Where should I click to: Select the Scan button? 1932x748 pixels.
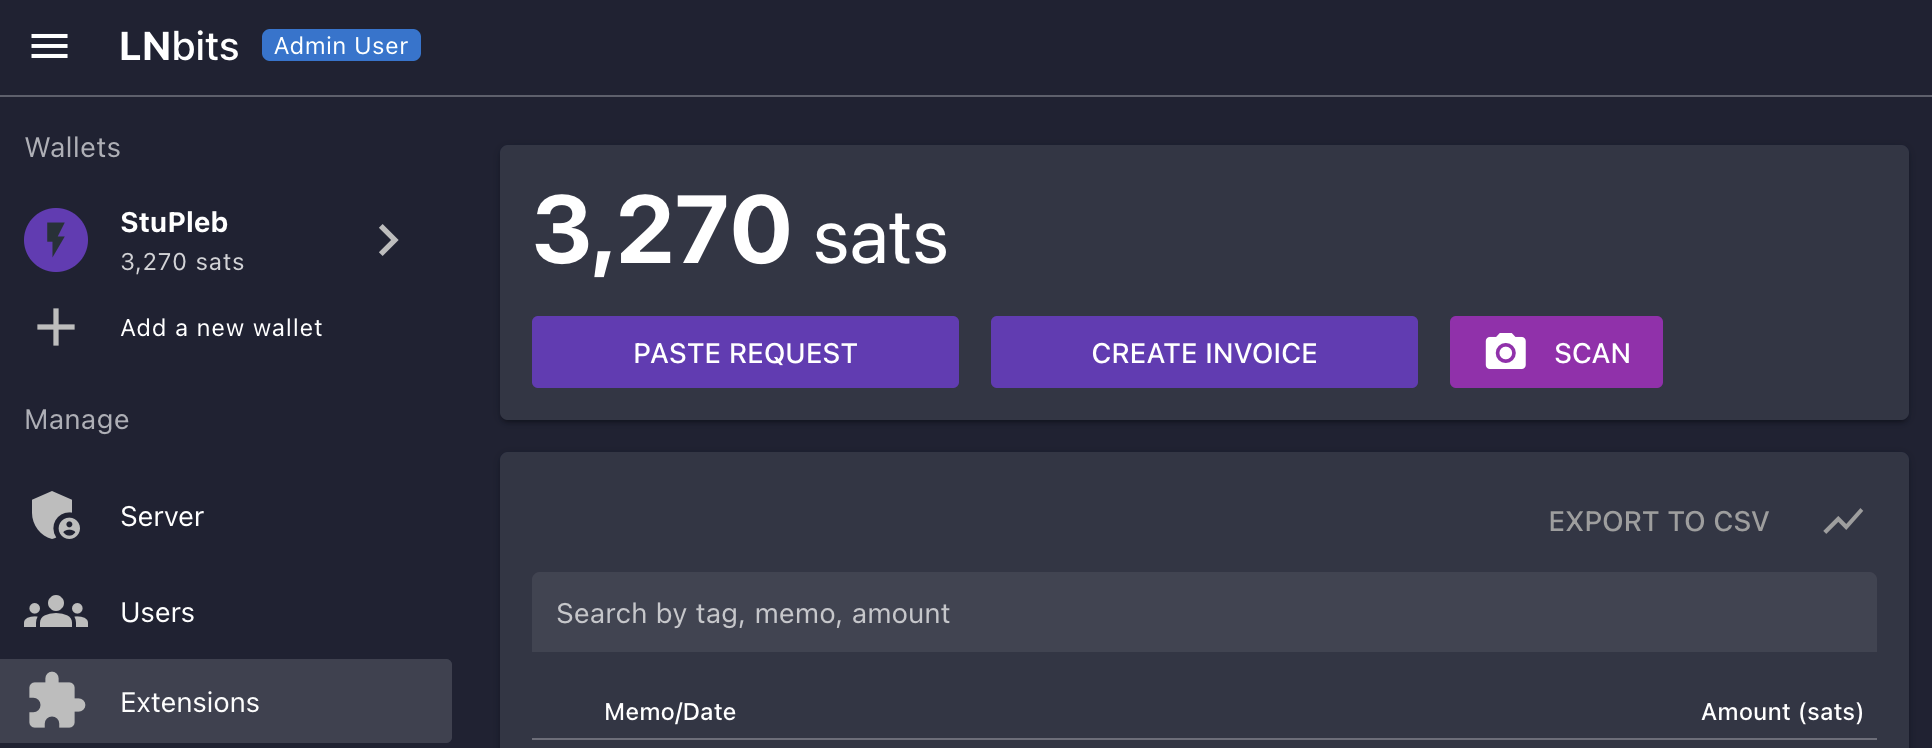tap(1556, 352)
